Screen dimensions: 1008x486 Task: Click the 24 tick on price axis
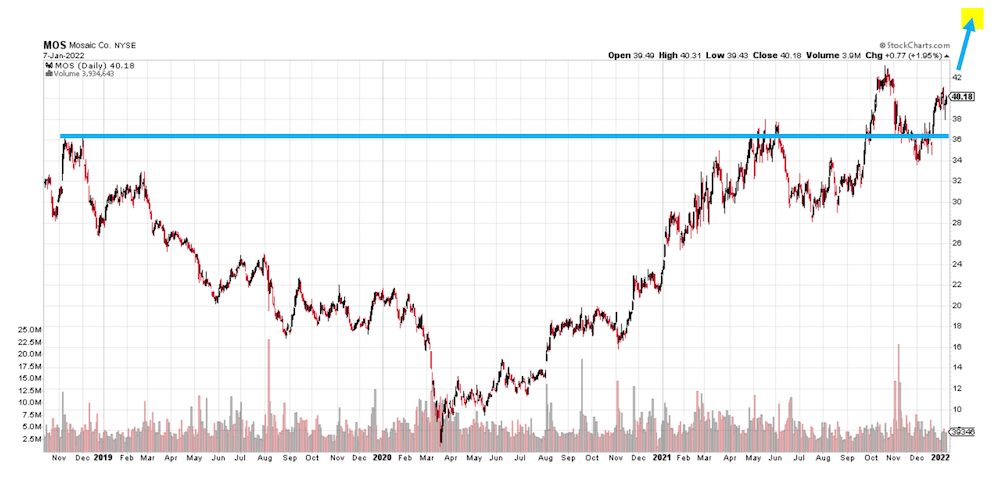coord(957,264)
